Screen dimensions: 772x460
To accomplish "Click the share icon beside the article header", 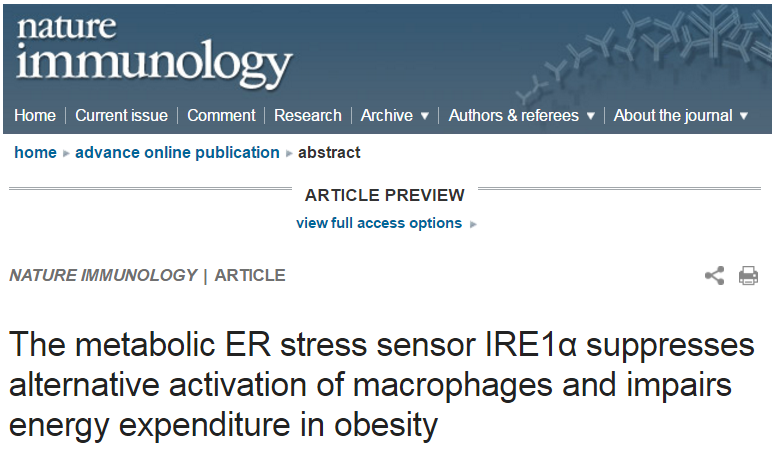I will point(714,275).
